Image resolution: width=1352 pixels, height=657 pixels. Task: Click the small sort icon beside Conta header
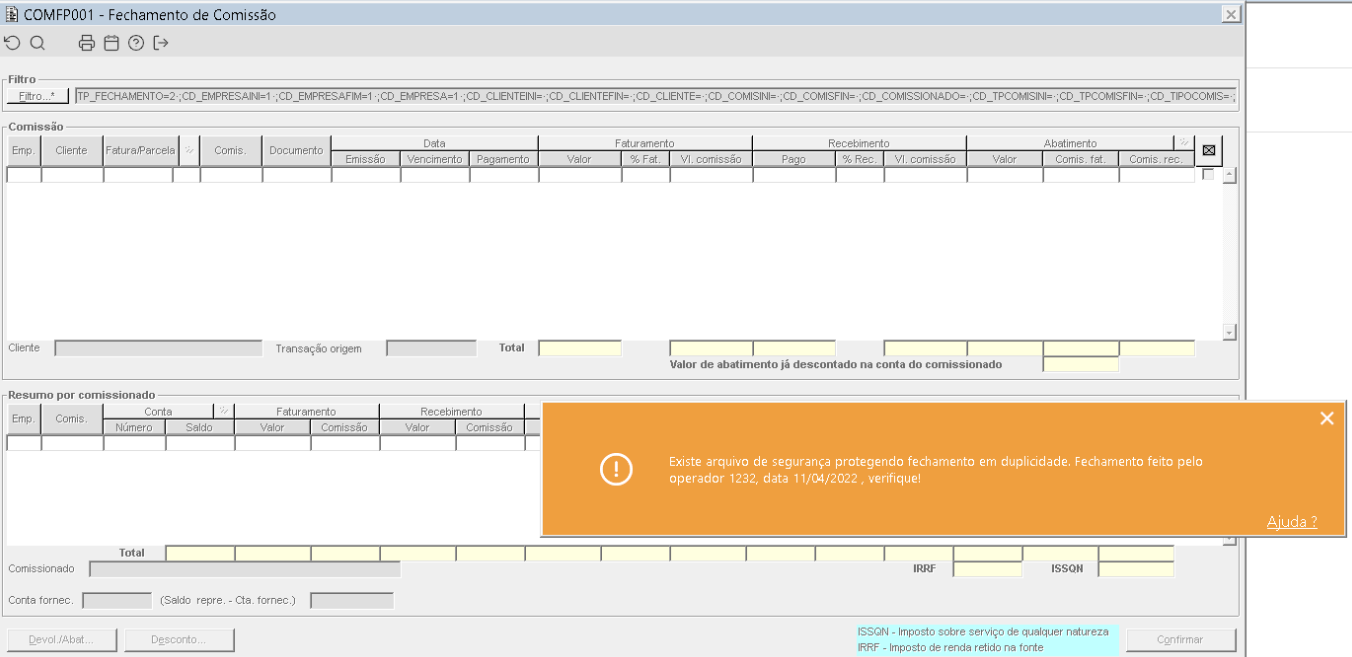[224, 411]
